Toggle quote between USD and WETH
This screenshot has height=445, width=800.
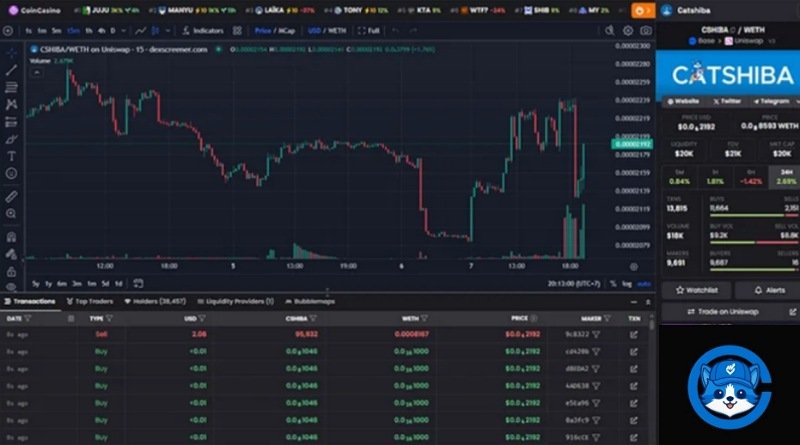coord(327,31)
